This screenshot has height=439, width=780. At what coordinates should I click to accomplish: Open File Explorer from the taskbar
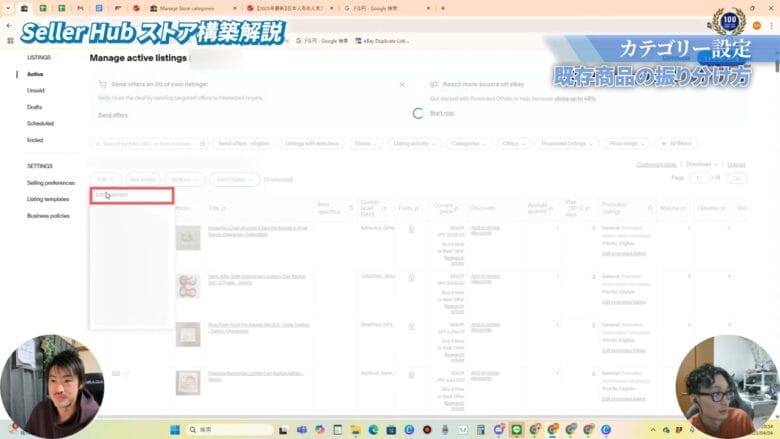tap(355, 430)
